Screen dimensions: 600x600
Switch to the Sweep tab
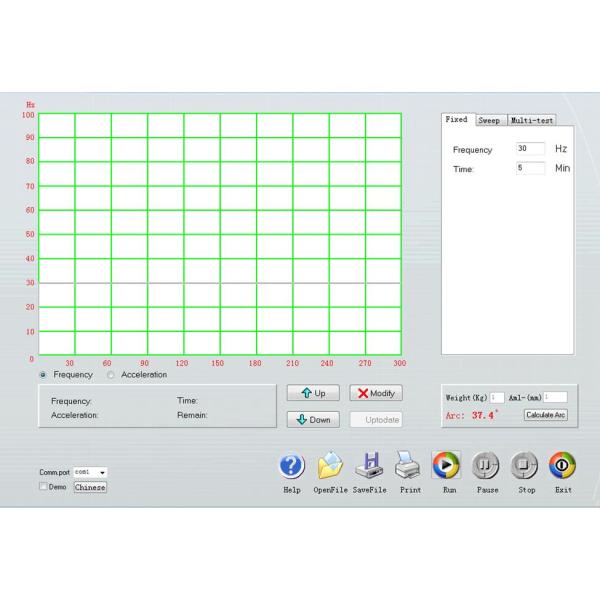point(488,120)
